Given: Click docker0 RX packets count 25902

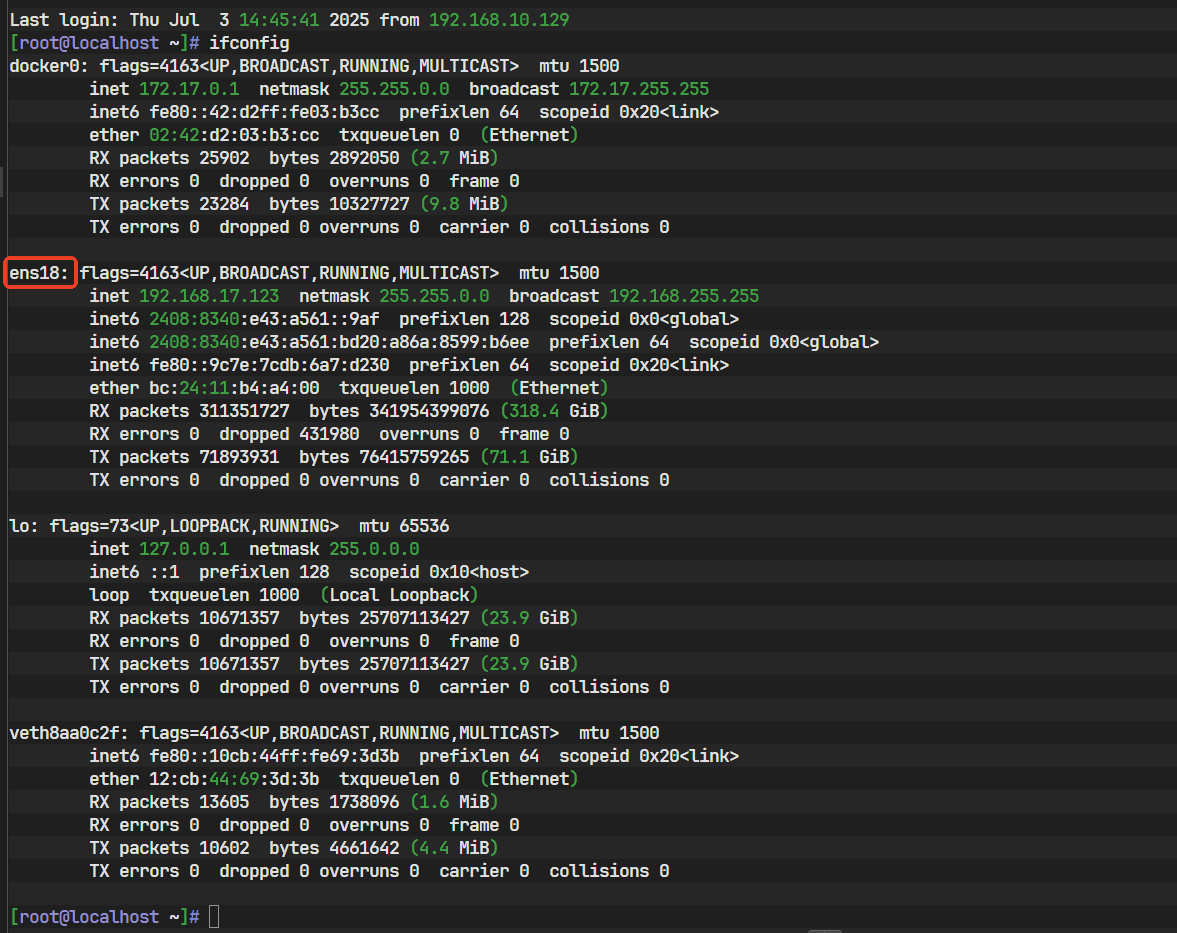Looking at the screenshot, I should pos(224,158).
